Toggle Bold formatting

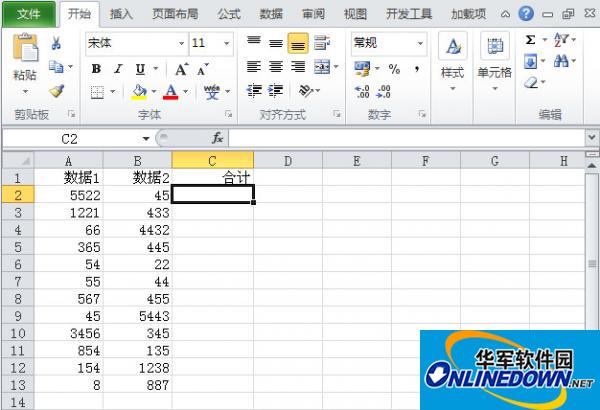[x=96, y=69]
